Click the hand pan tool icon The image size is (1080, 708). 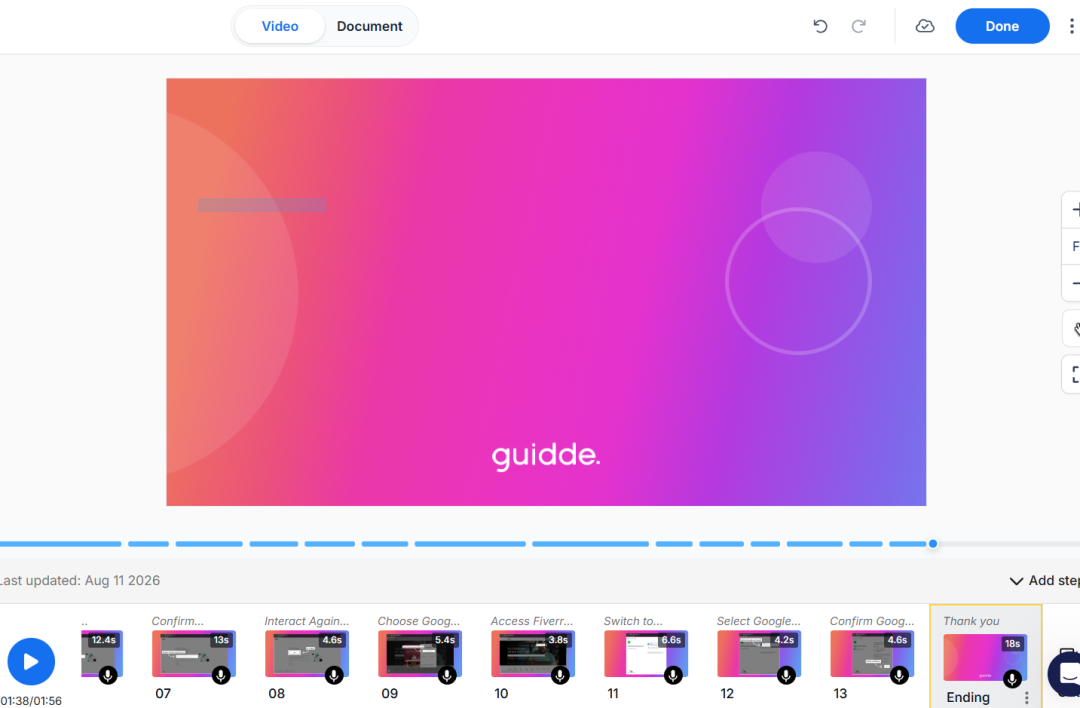(x=1074, y=329)
